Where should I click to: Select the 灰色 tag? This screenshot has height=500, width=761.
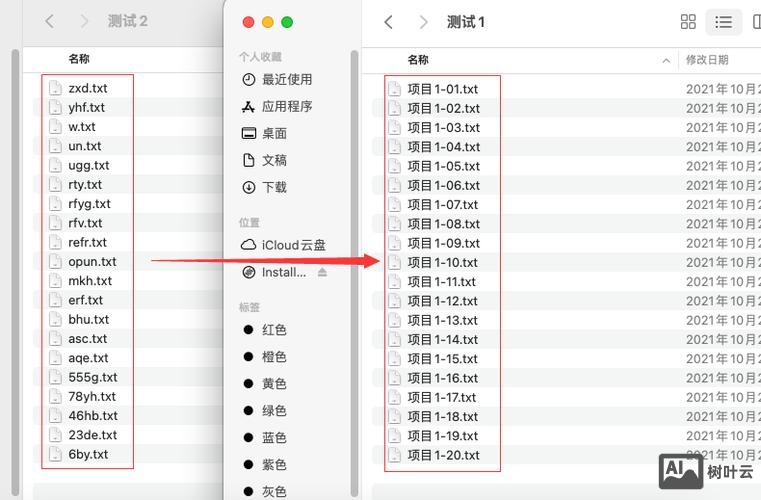(x=265, y=491)
